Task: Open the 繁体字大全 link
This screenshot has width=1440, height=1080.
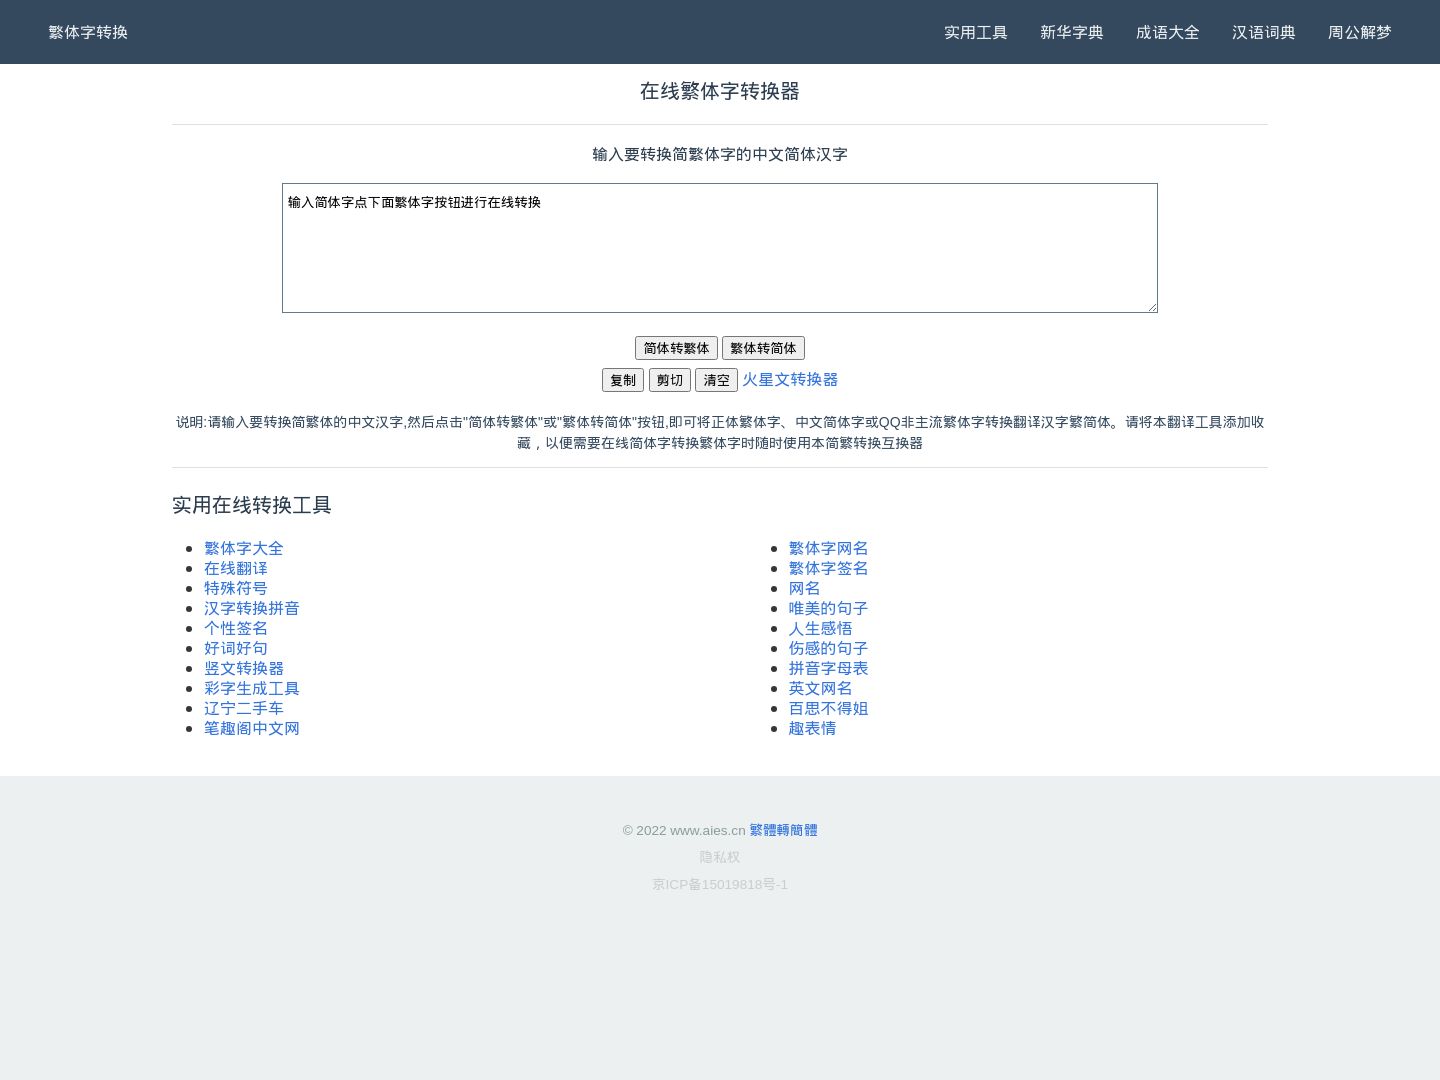Action: pos(243,548)
